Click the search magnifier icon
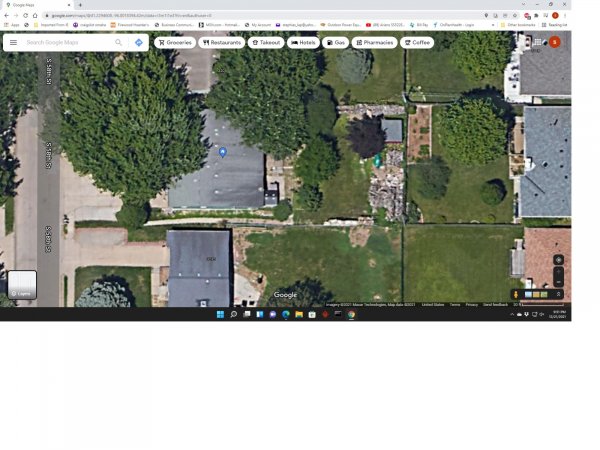 tap(119, 43)
